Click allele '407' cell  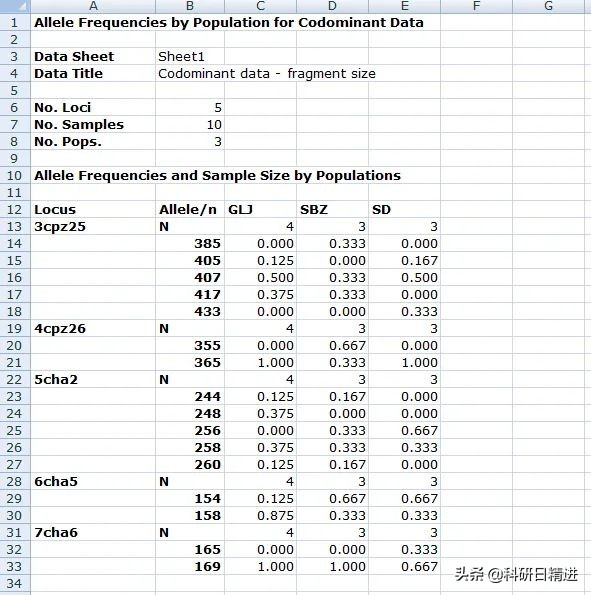pos(190,277)
